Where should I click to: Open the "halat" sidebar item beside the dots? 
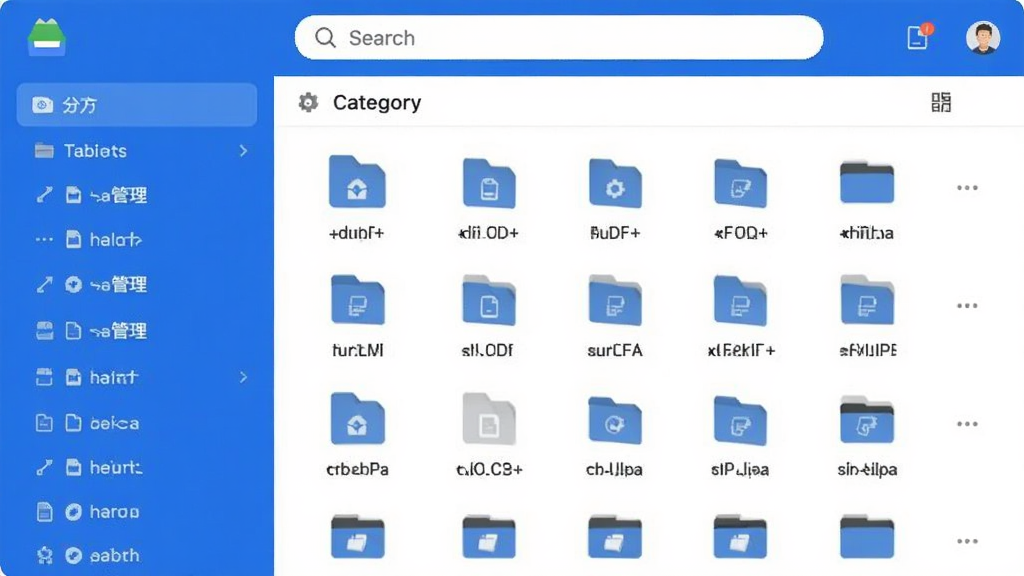pos(137,240)
